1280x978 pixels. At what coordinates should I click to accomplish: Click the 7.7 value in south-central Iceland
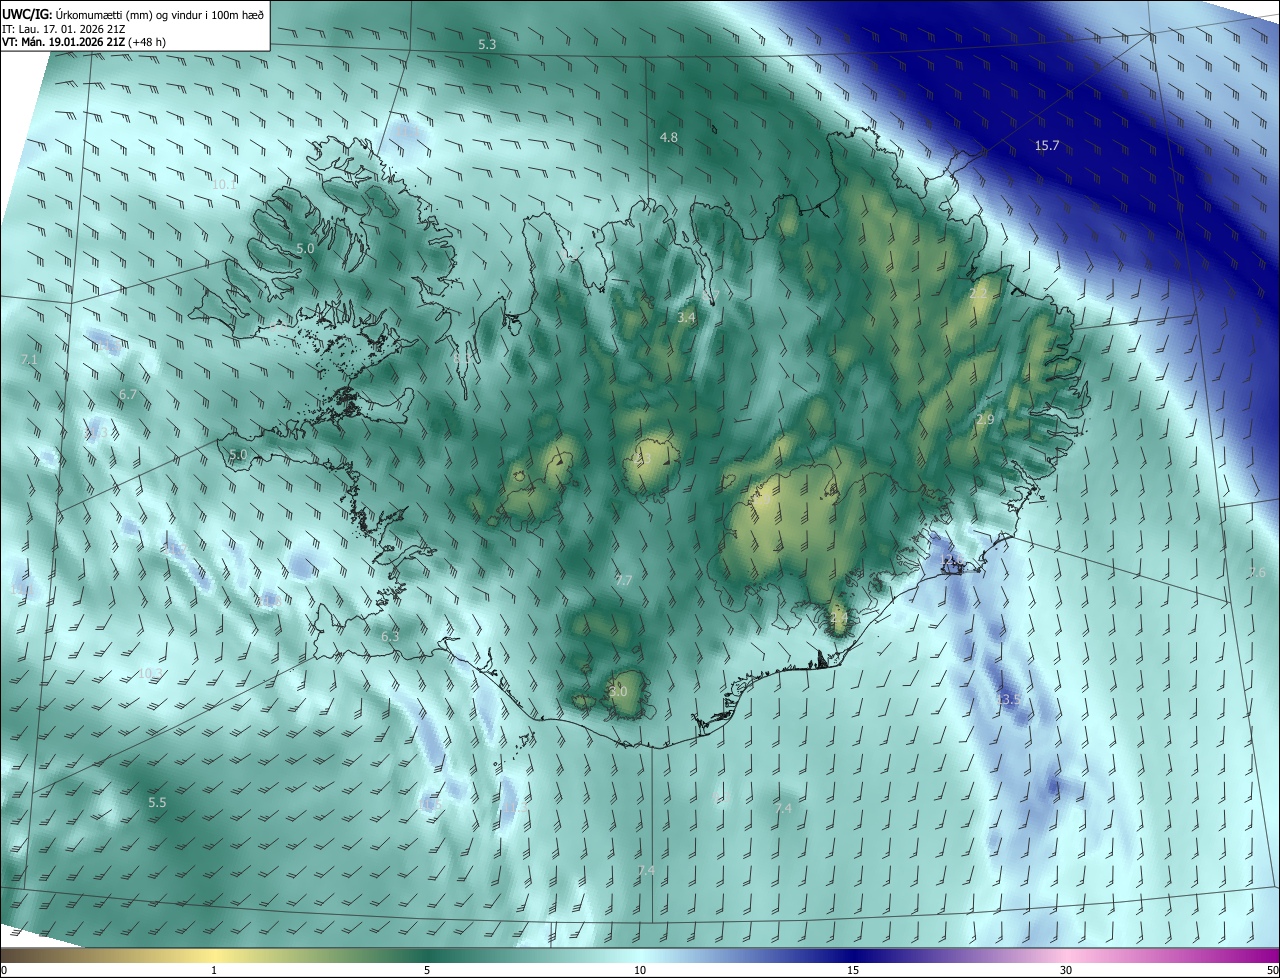point(623,581)
